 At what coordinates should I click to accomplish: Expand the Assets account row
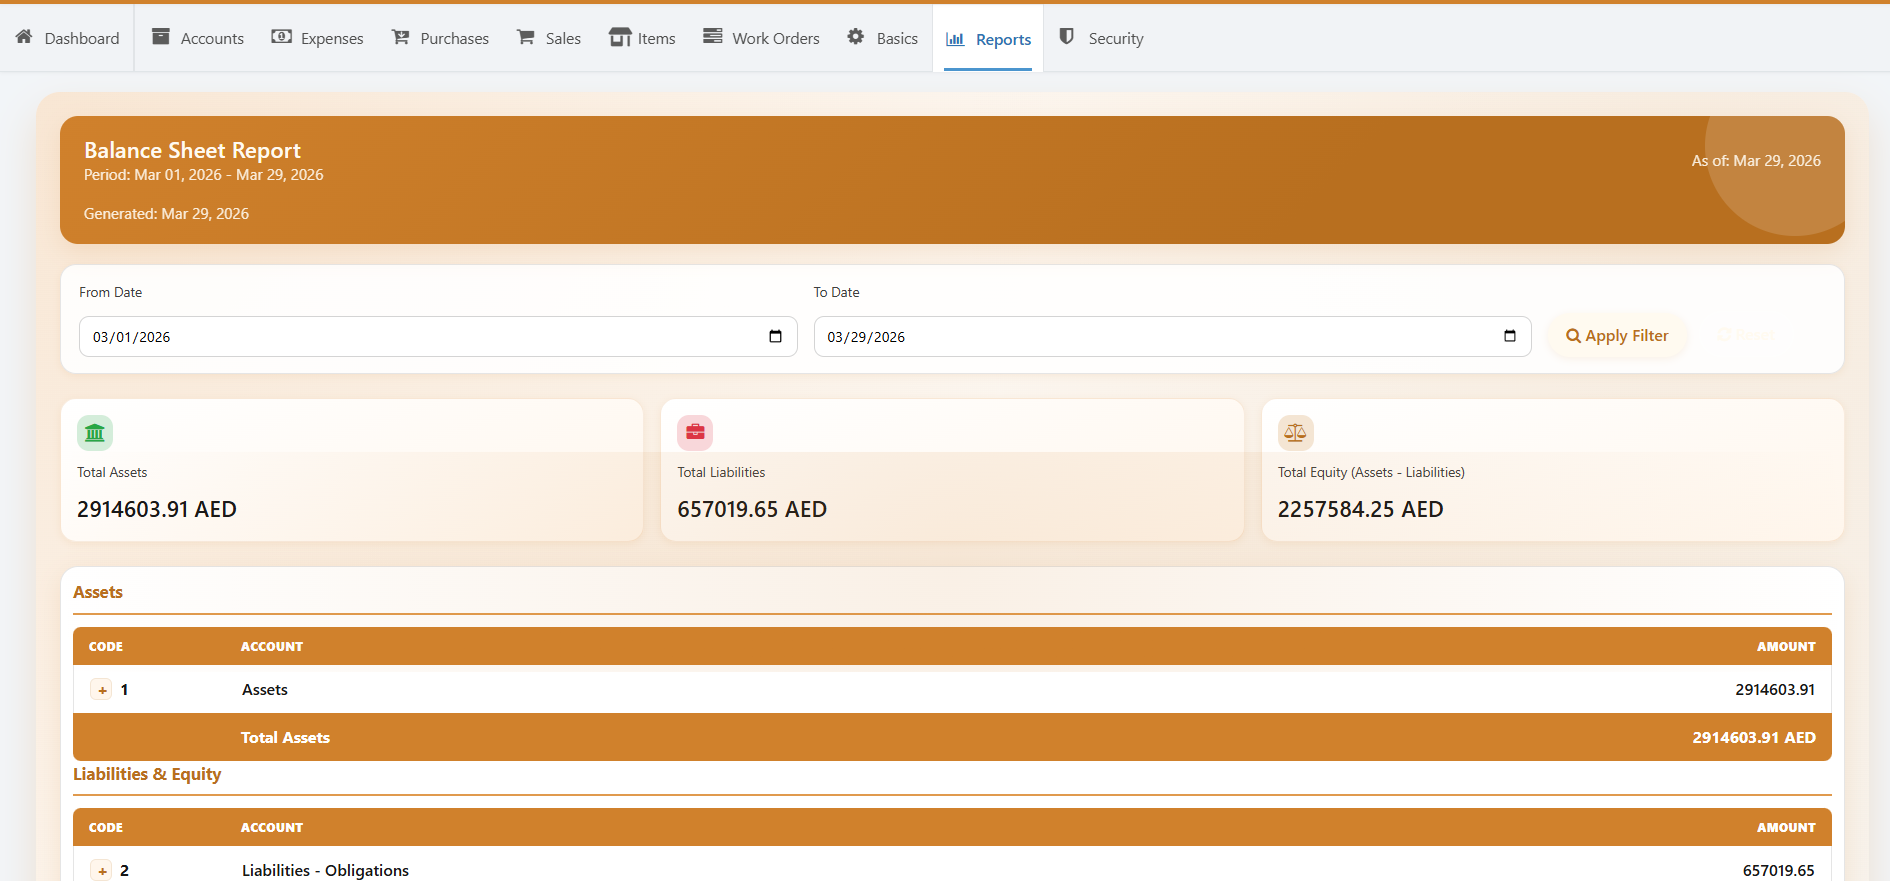pos(102,690)
